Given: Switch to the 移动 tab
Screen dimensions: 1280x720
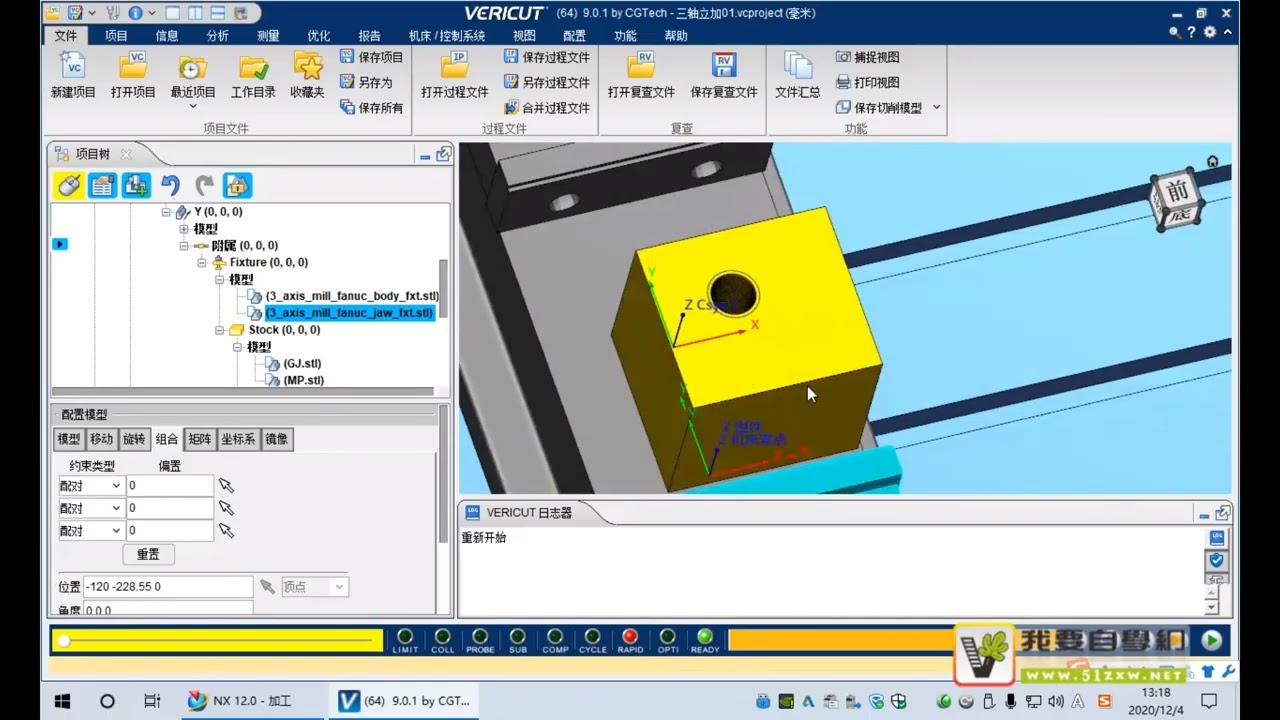Looking at the screenshot, I should click(x=102, y=439).
